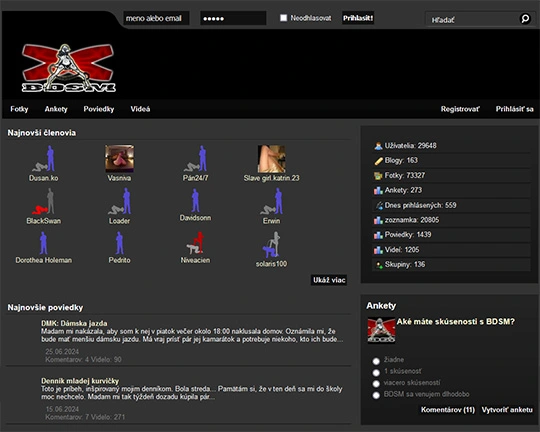Click the Fotky: 73327 stat text
Image resolution: width=540 pixels, height=432 pixels.
coord(405,175)
